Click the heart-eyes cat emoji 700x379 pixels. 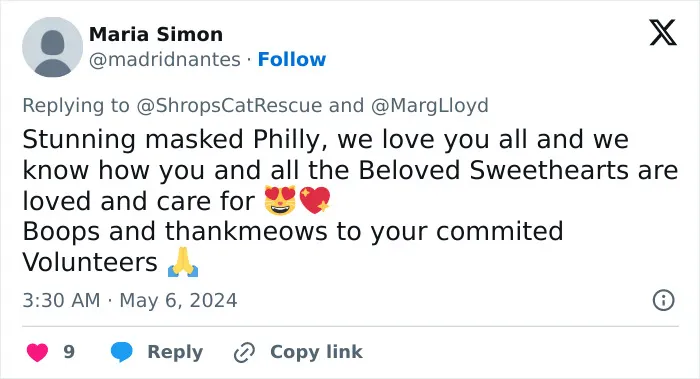(x=280, y=200)
